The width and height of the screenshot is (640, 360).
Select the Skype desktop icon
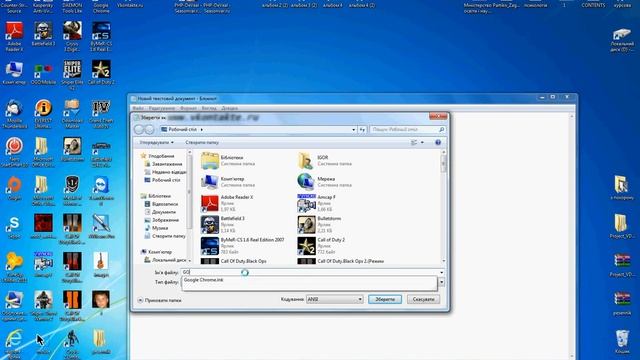[x=14, y=227]
